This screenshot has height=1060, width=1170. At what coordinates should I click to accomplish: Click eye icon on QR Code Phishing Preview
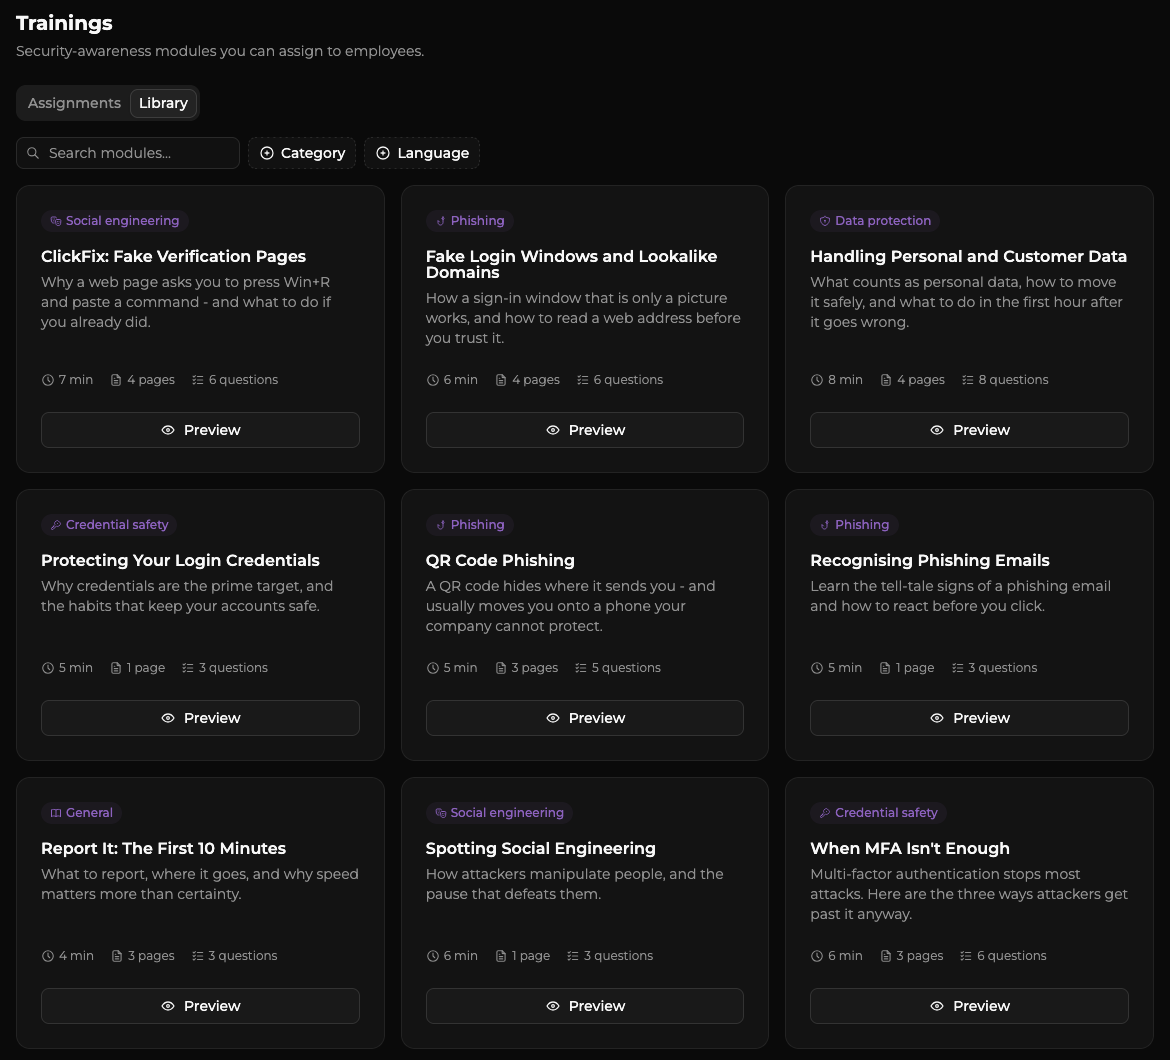[553, 718]
